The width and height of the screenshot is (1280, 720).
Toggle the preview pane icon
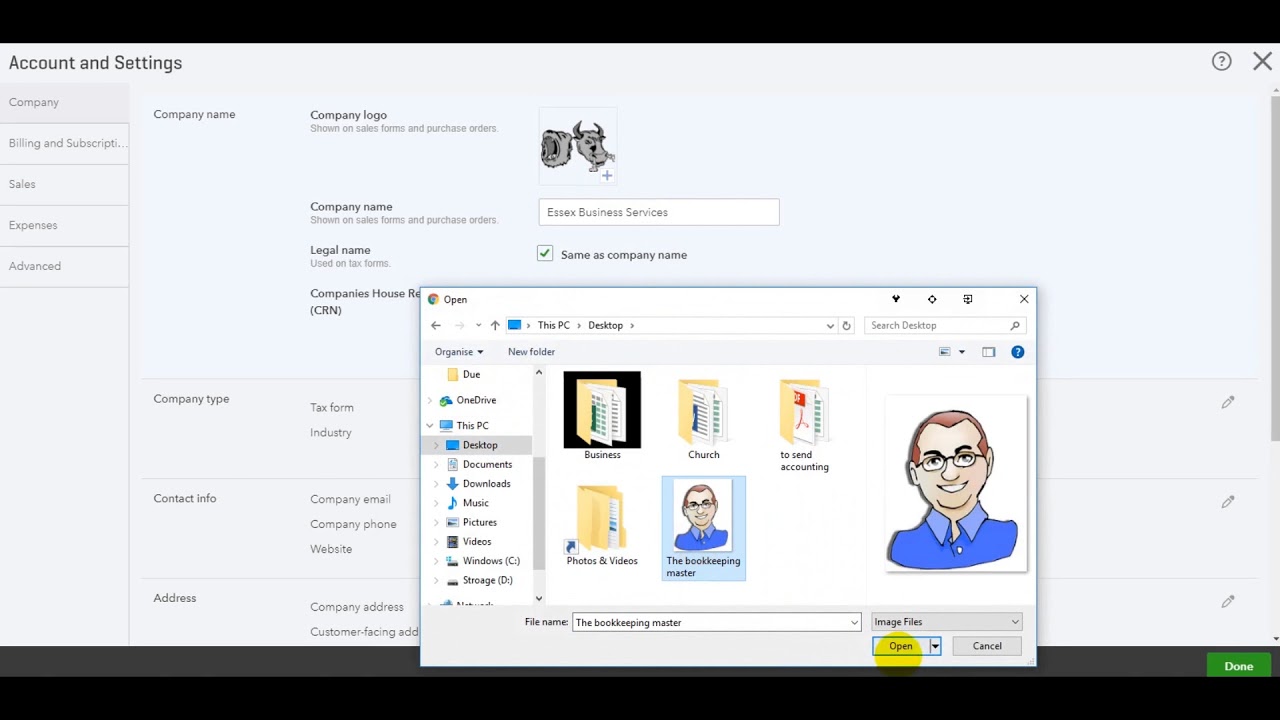pyautogui.click(x=989, y=352)
